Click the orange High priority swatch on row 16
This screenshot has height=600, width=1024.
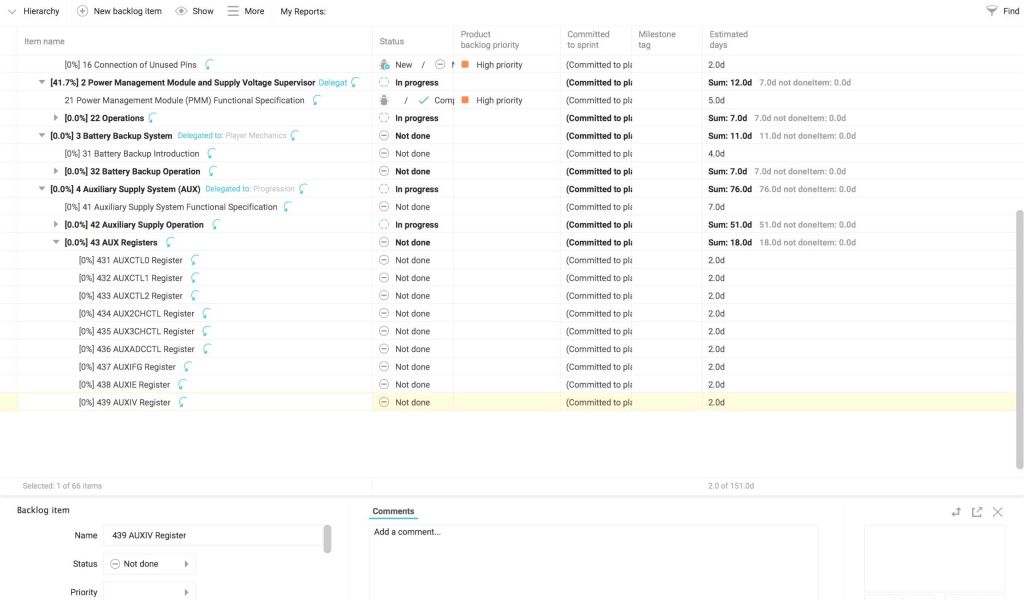coord(465,65)
